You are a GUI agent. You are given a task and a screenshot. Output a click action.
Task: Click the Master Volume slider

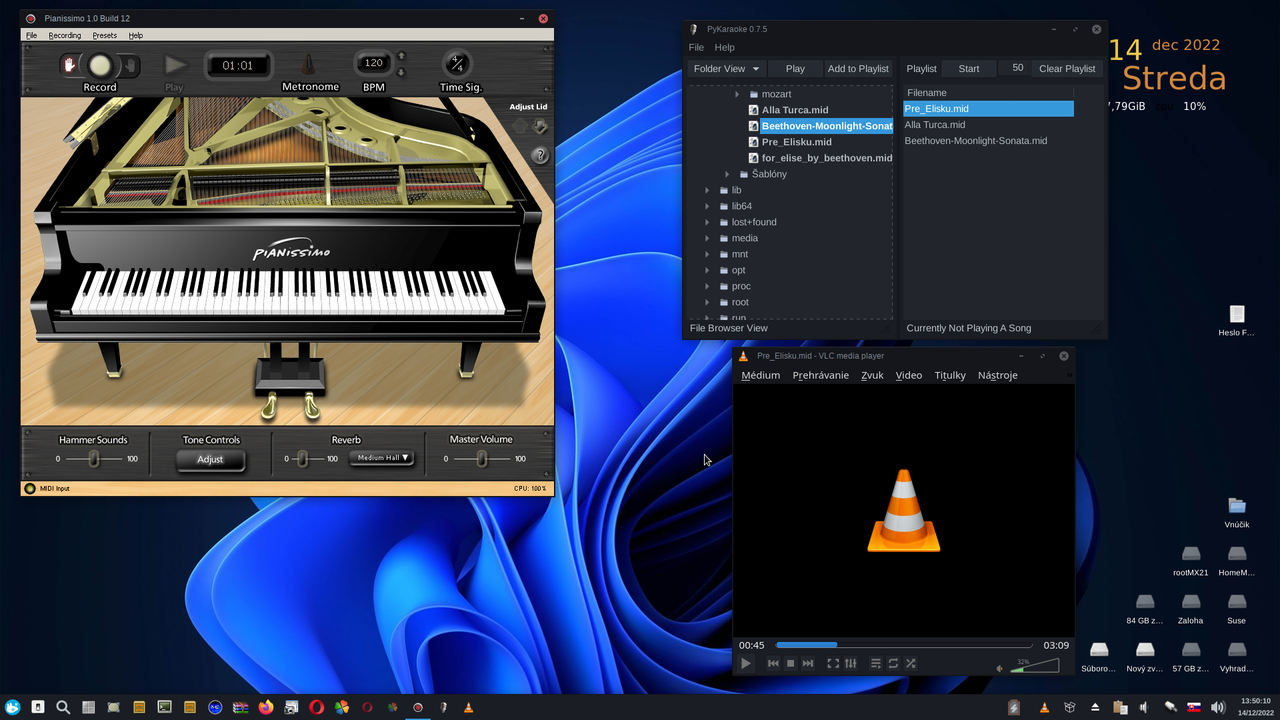(x=482, y=459)
